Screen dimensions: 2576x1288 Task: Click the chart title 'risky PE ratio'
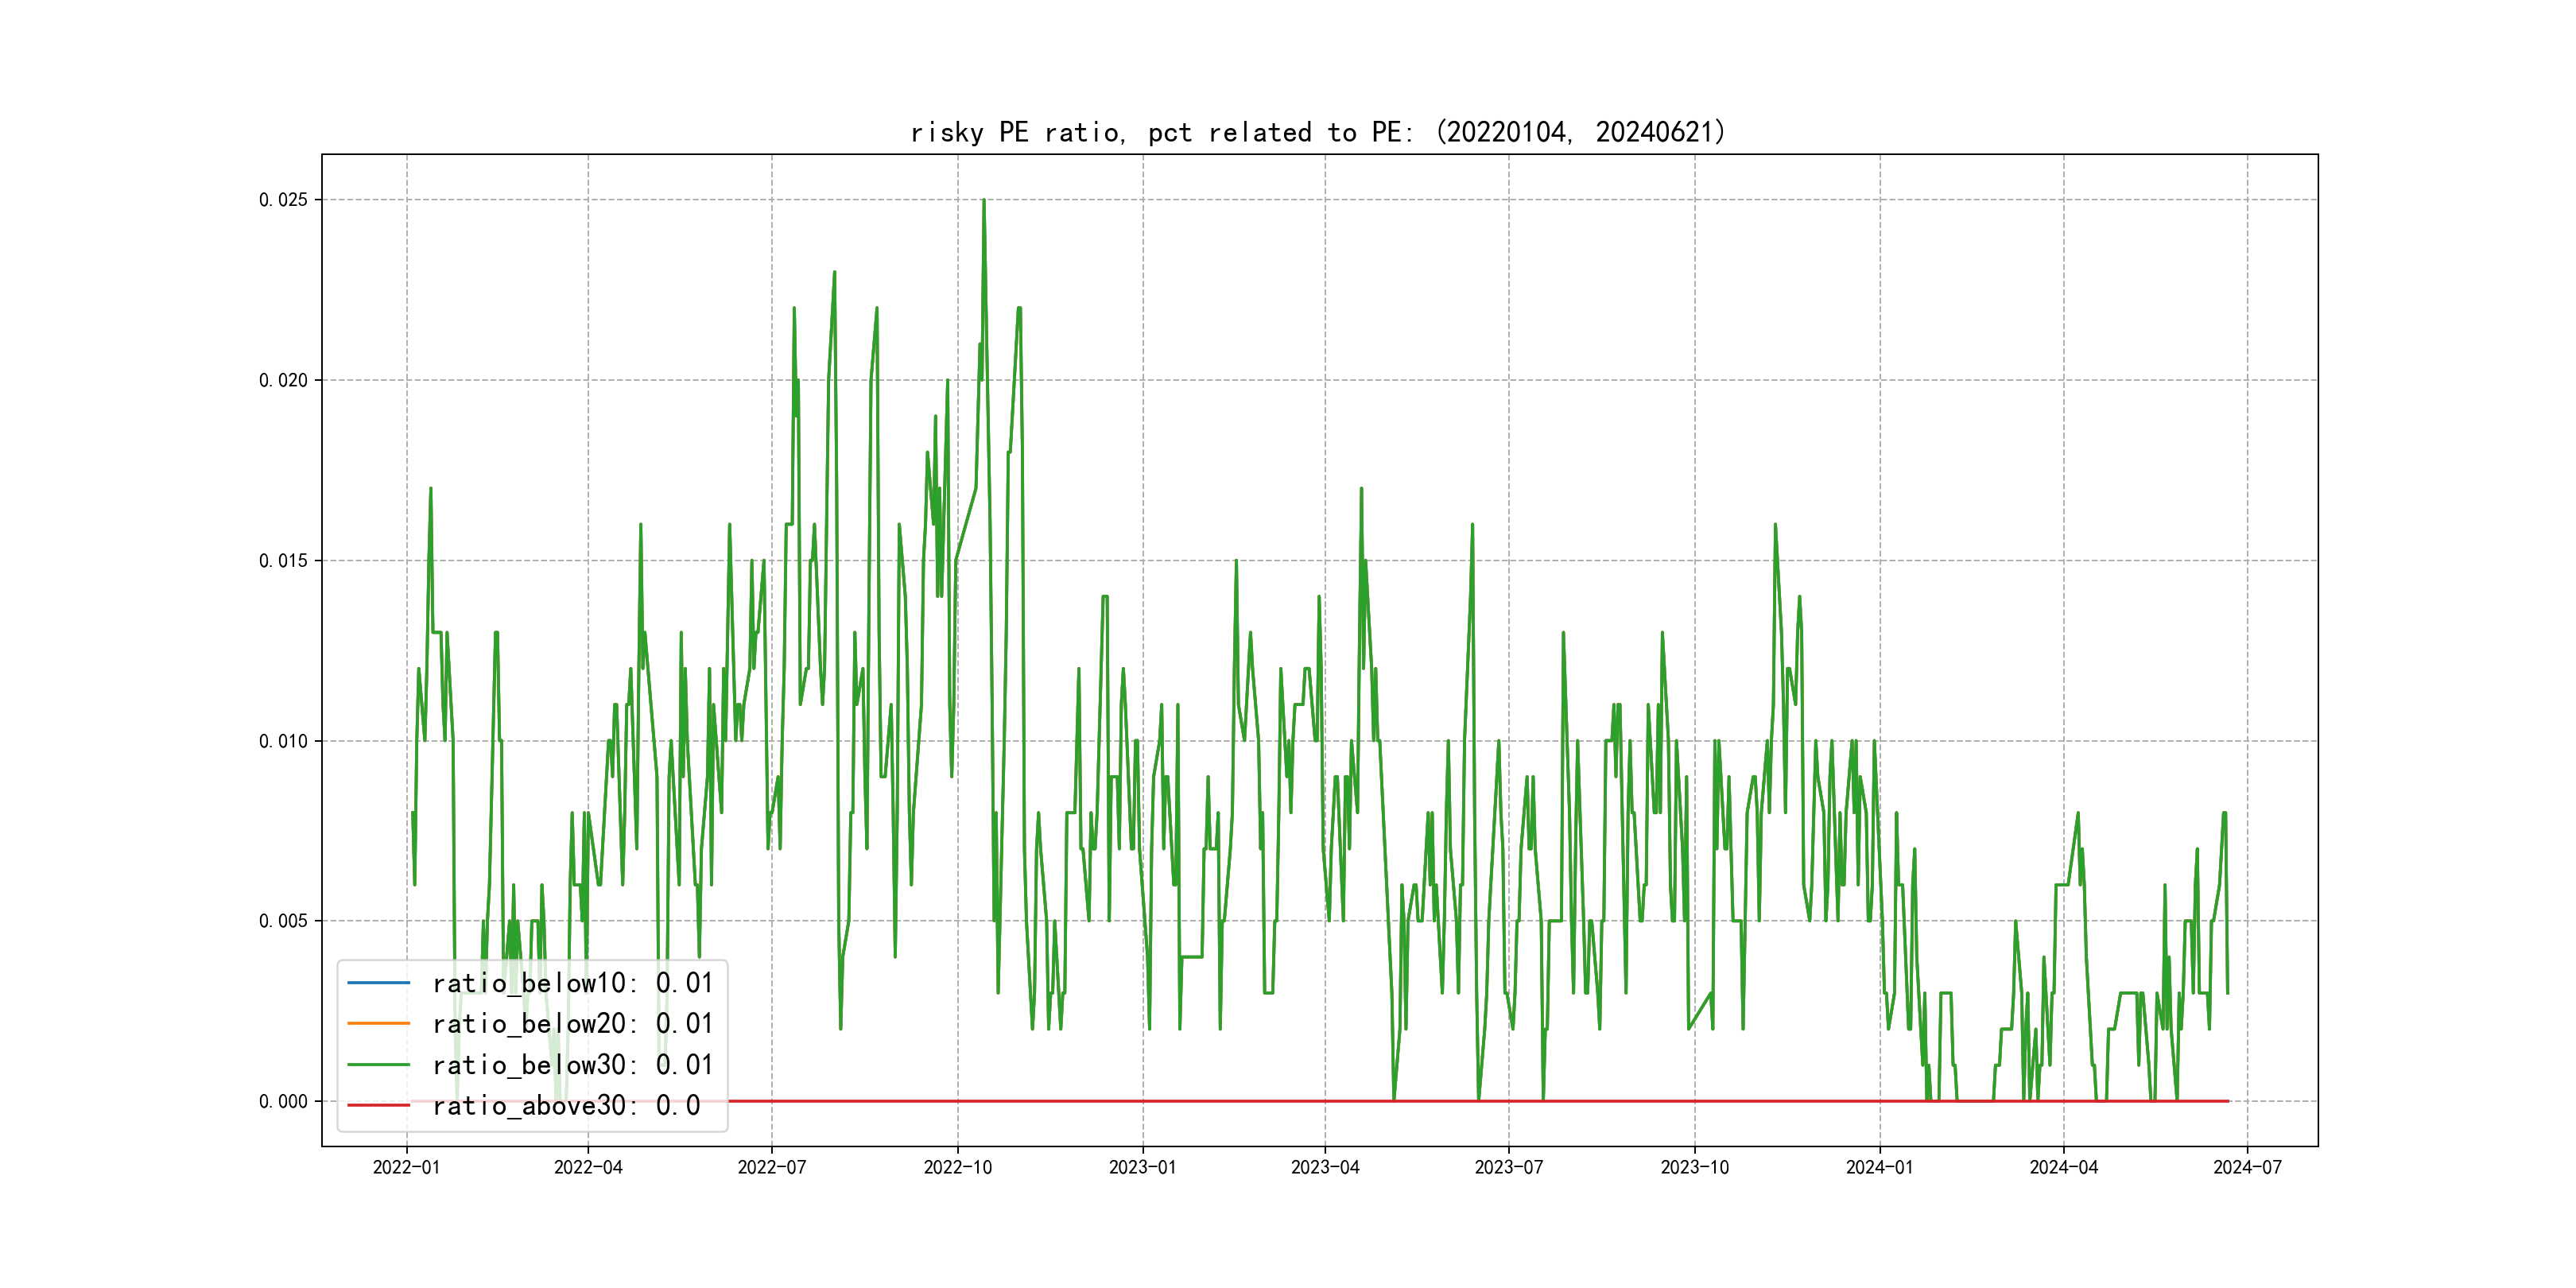click(1318, 132)
